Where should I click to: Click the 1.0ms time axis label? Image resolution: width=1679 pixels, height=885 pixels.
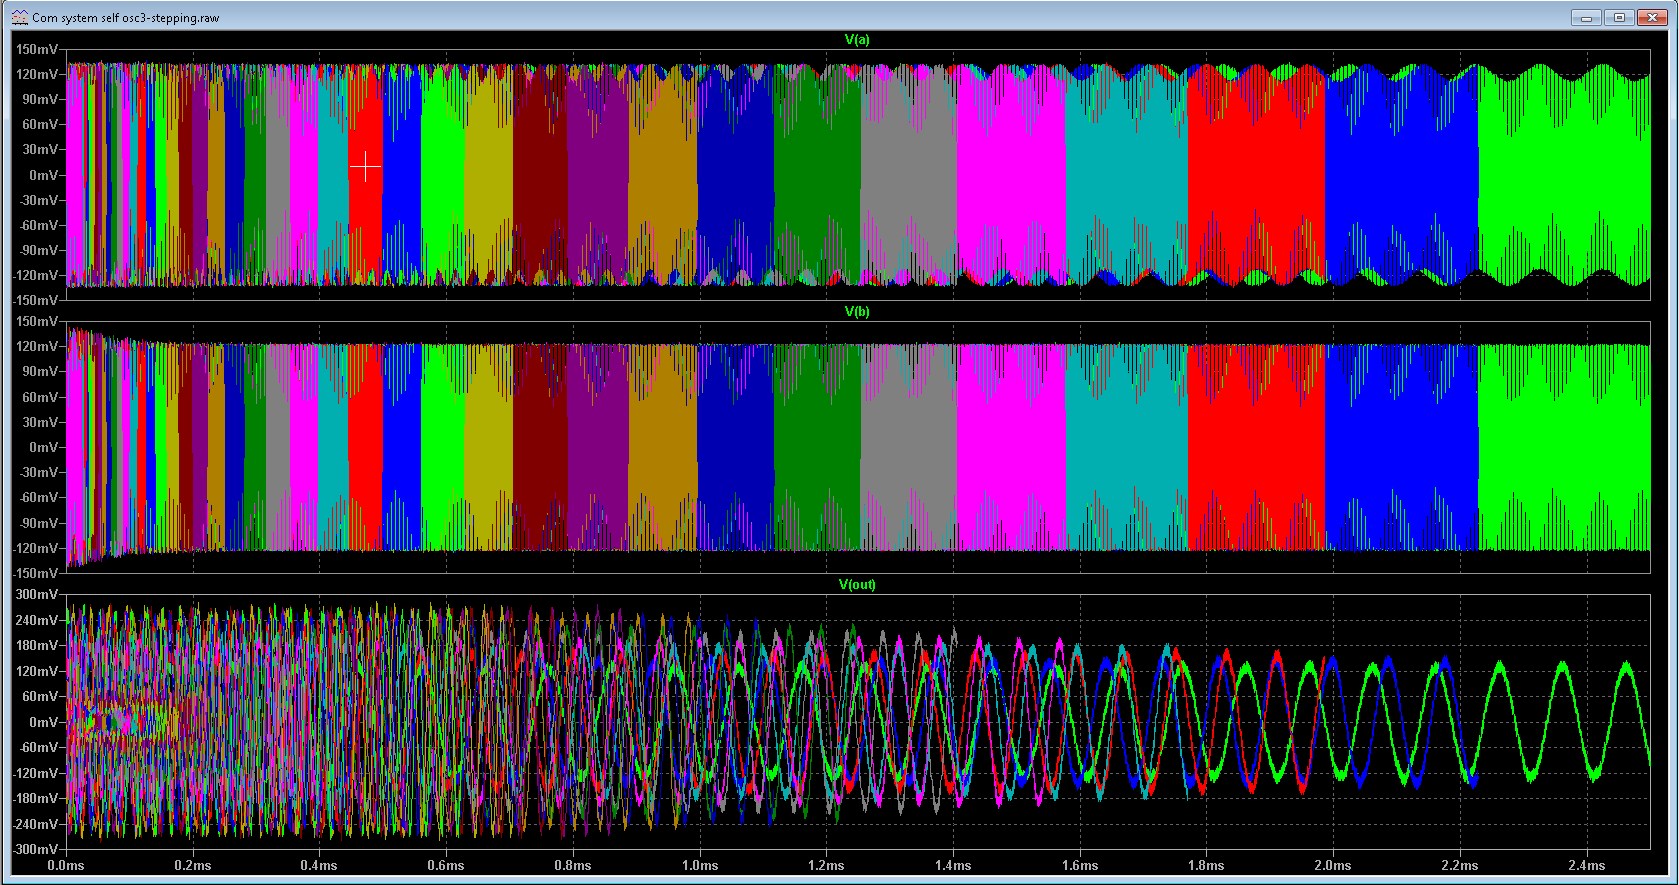700,866
